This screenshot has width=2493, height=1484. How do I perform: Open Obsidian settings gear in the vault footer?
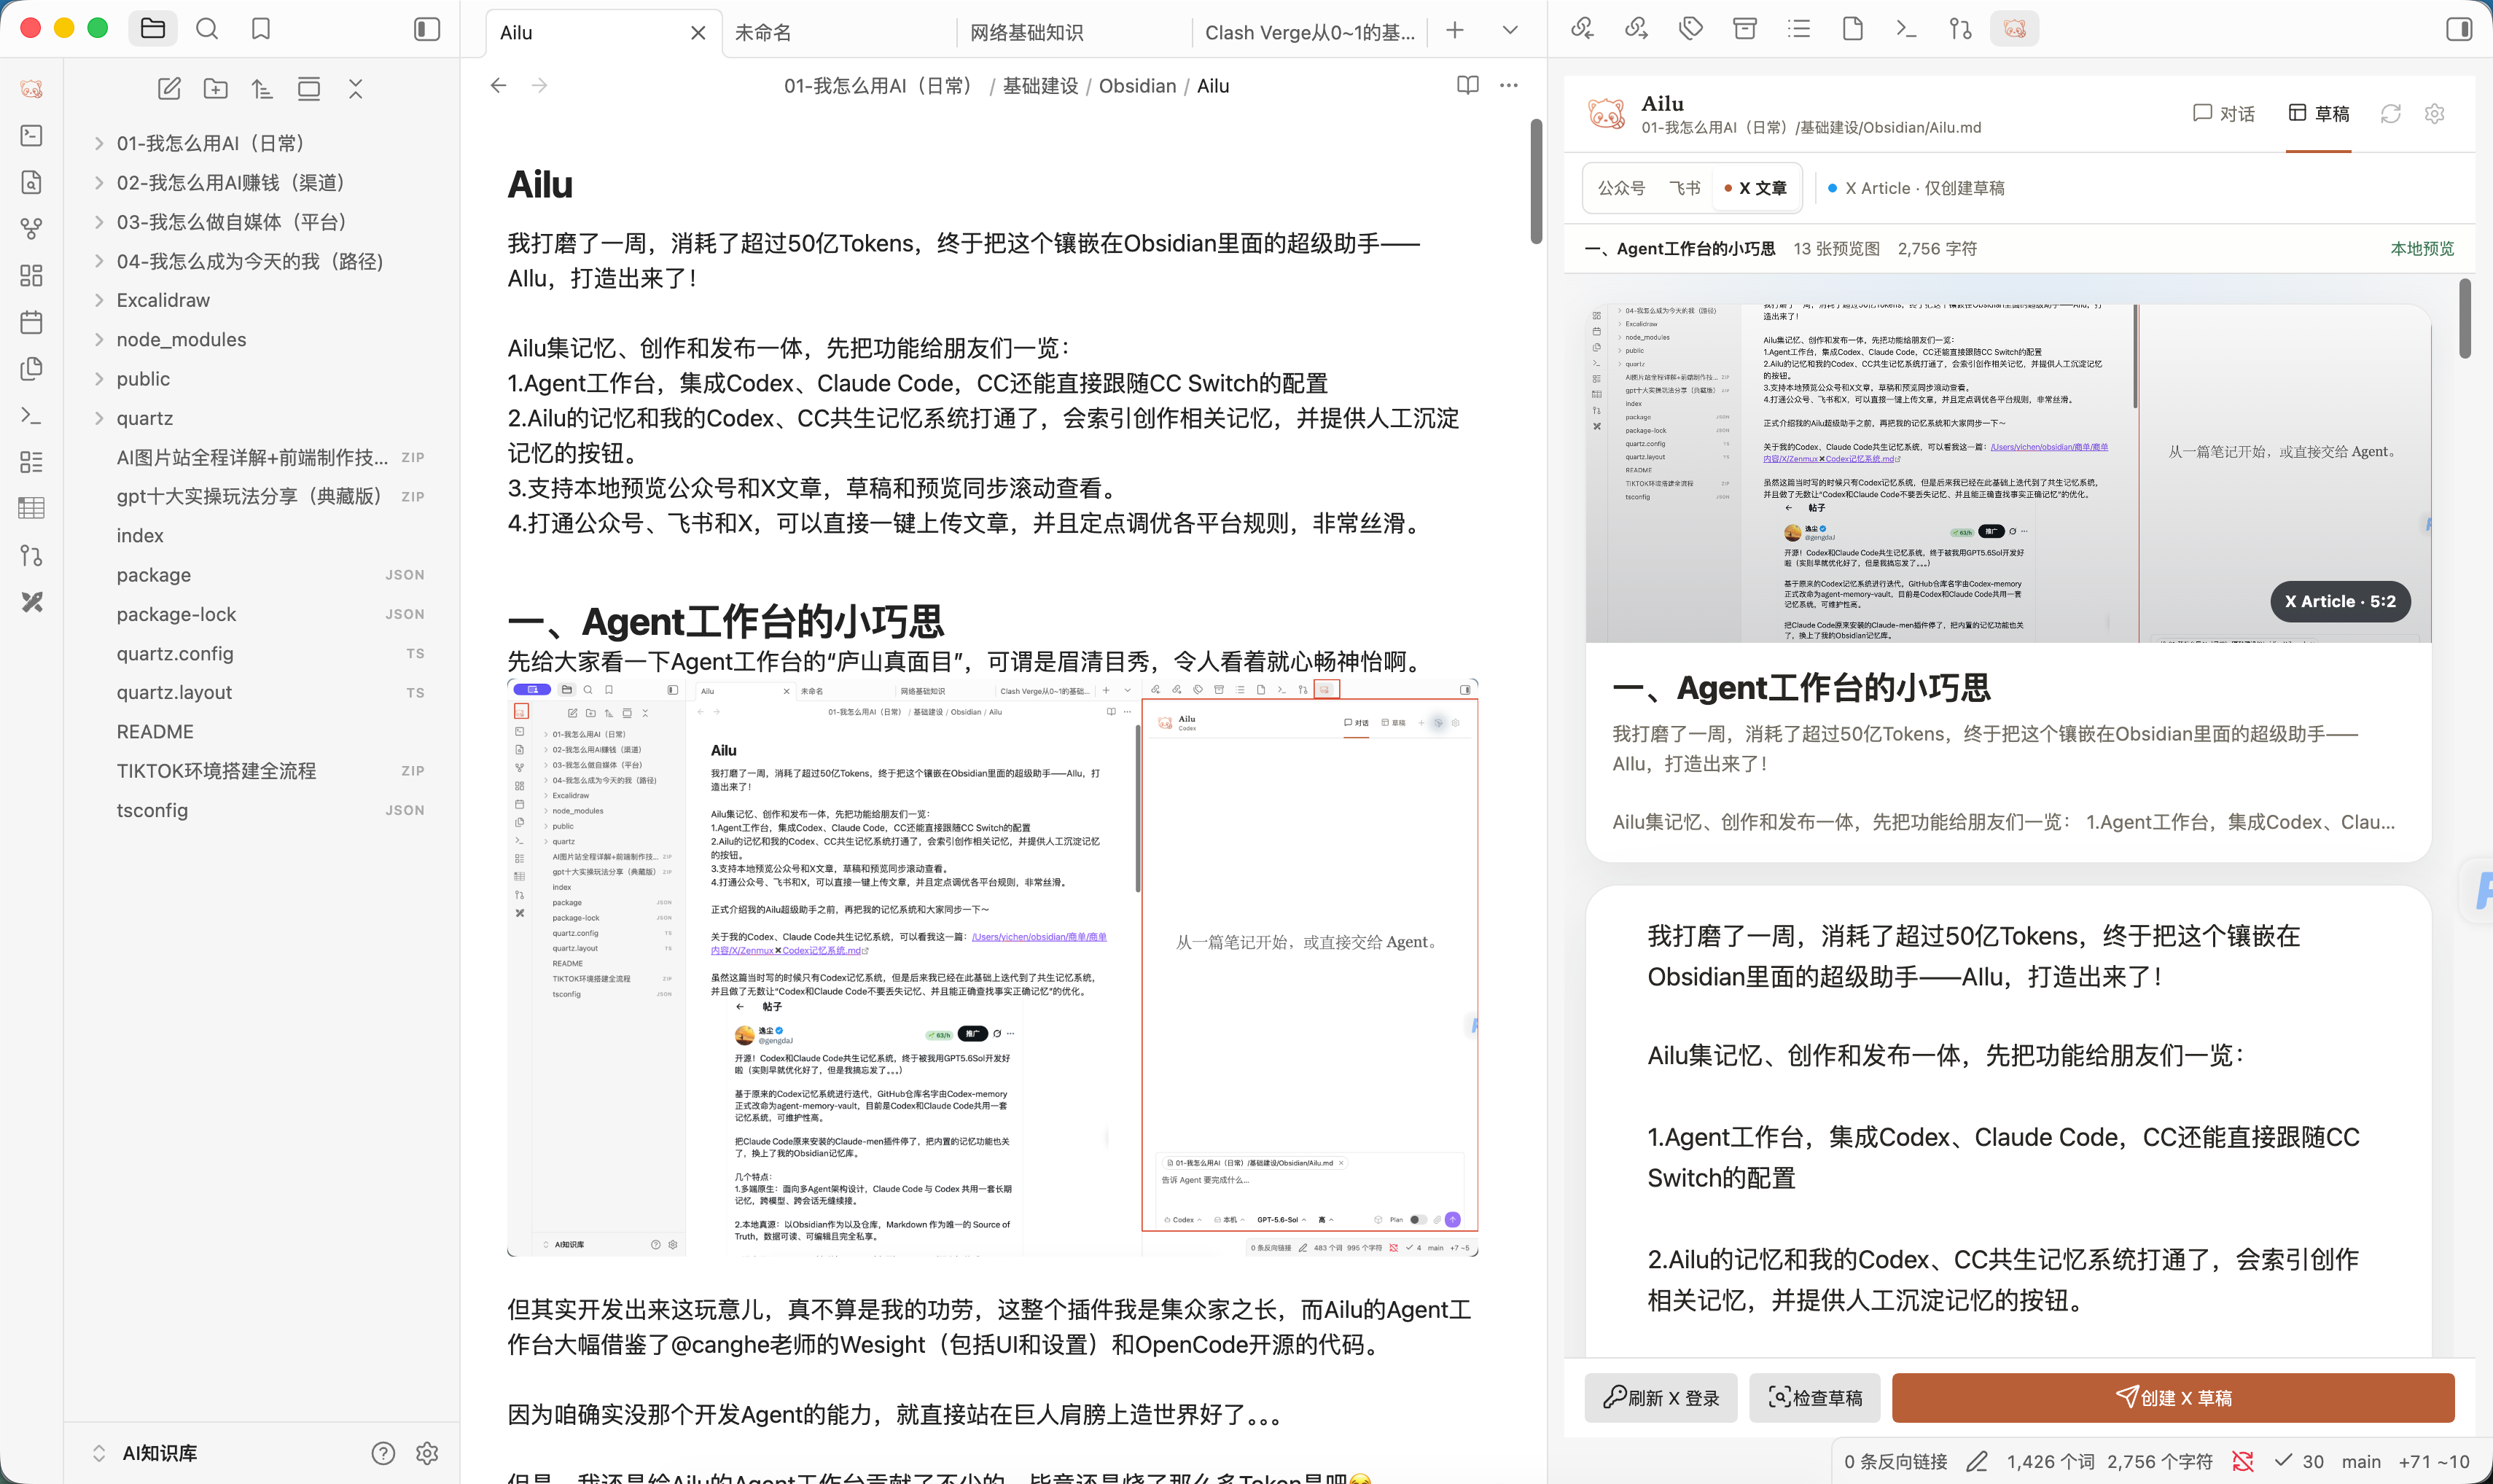pyautogui.click(x=427, y=1453)
